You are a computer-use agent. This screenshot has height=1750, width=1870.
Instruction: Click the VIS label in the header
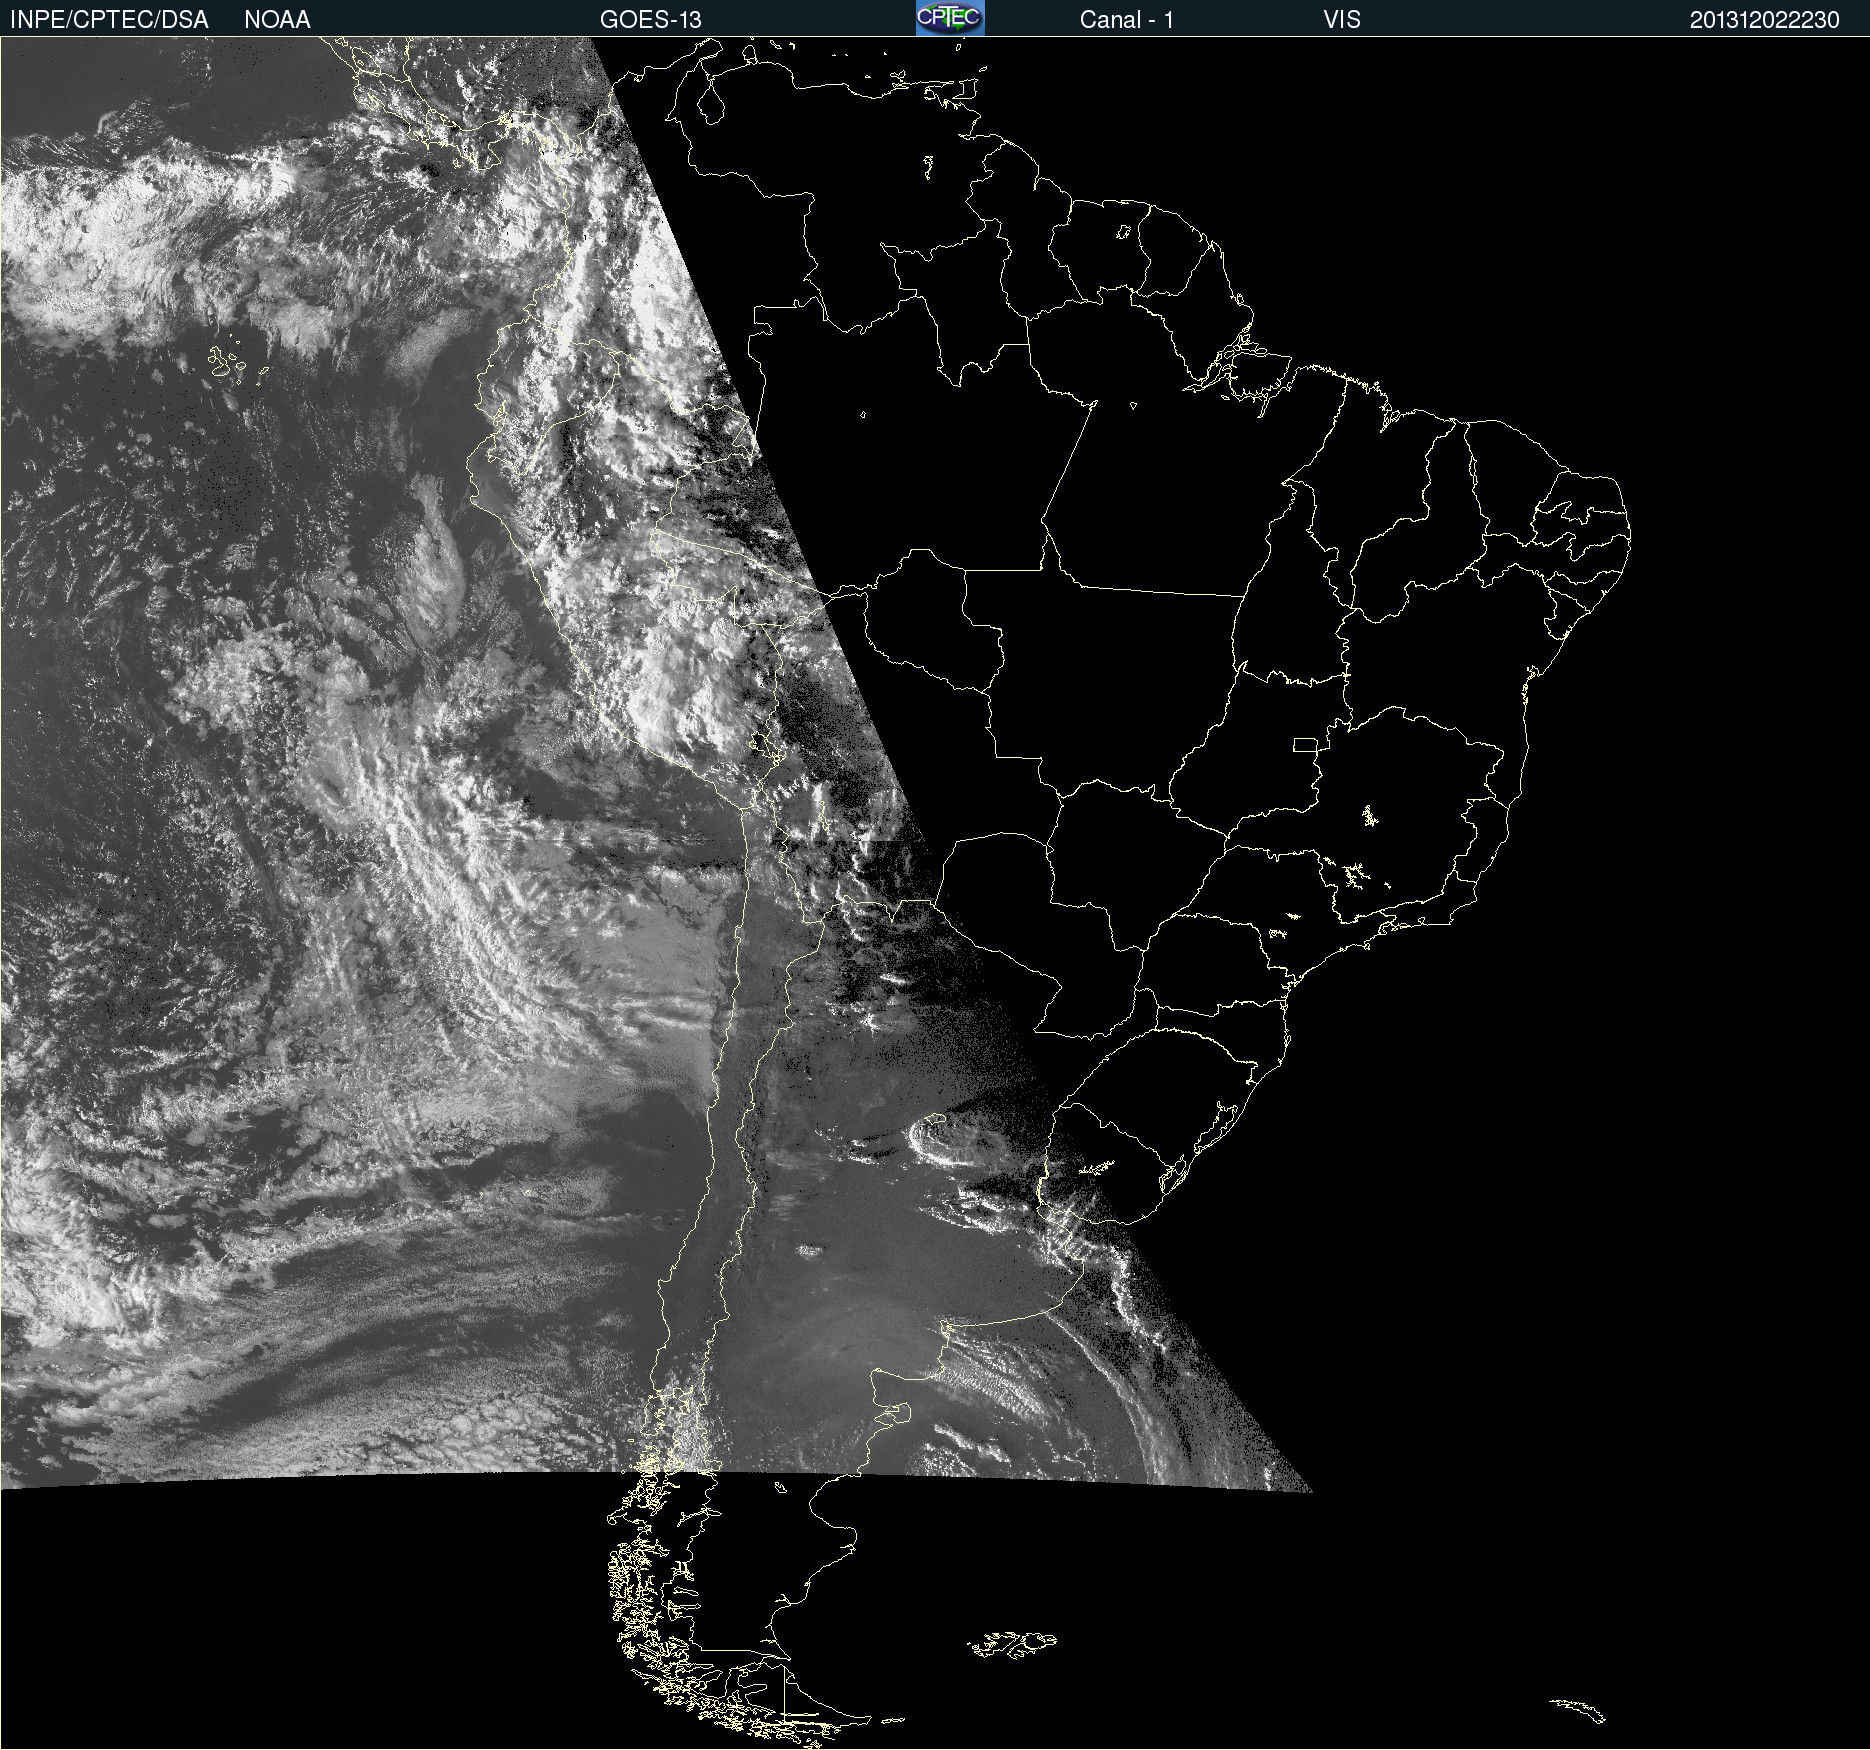click(x=1342, y=20)
